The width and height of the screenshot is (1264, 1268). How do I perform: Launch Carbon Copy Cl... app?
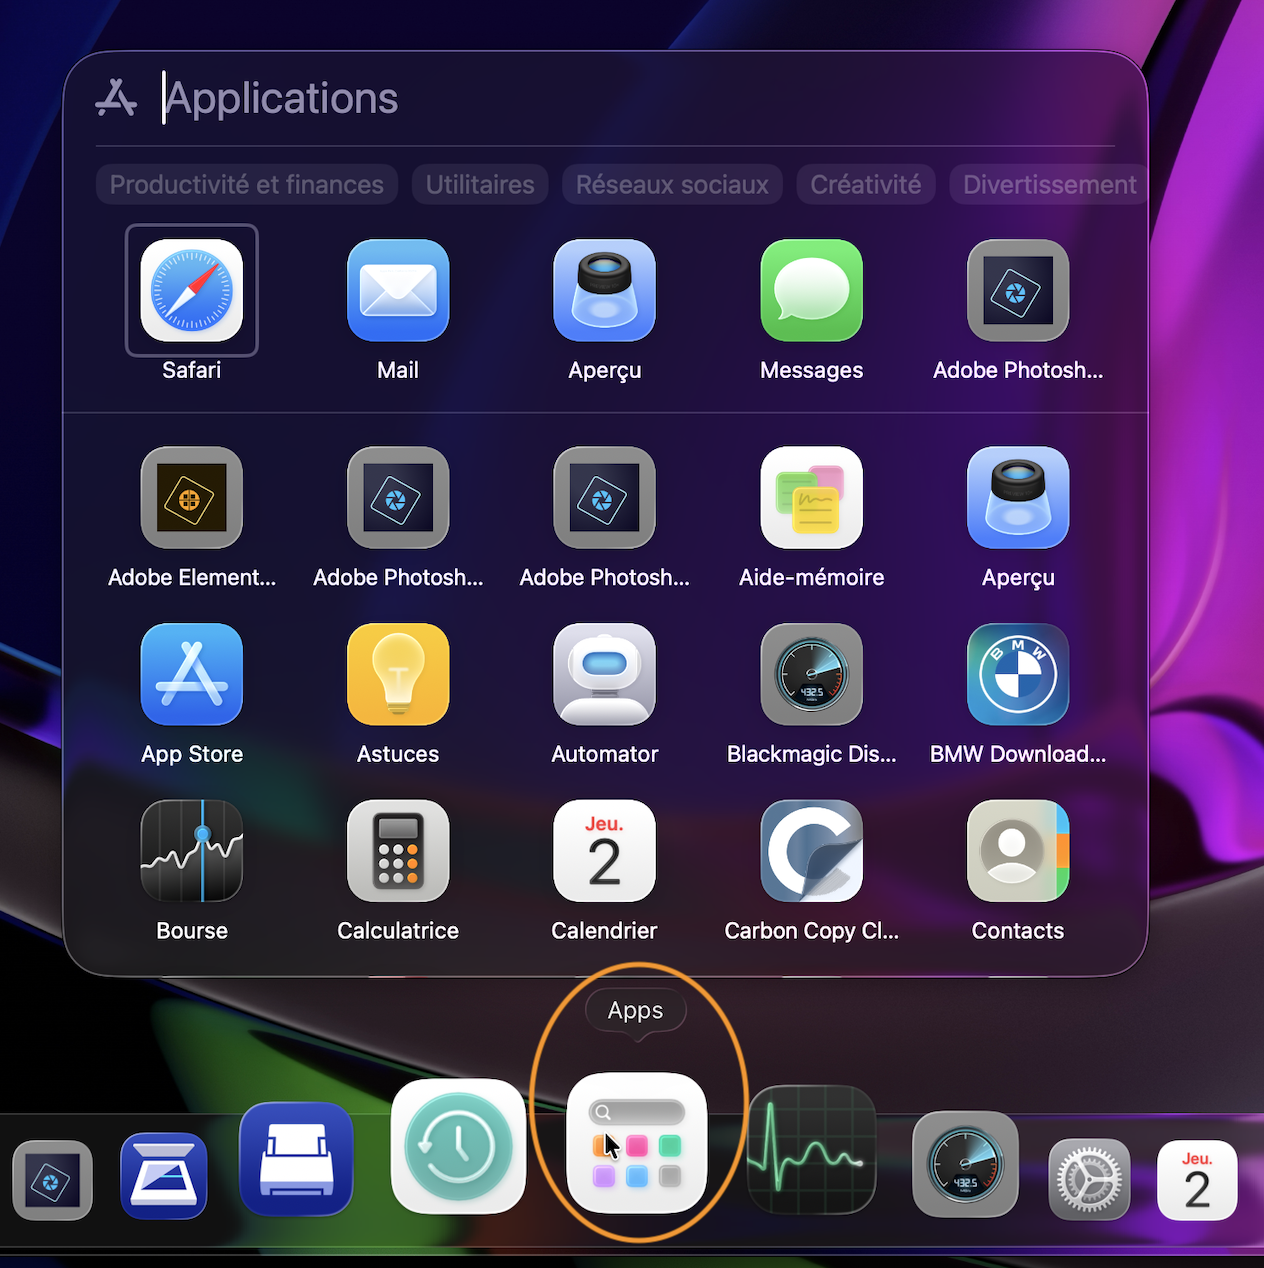pos(811,851)
